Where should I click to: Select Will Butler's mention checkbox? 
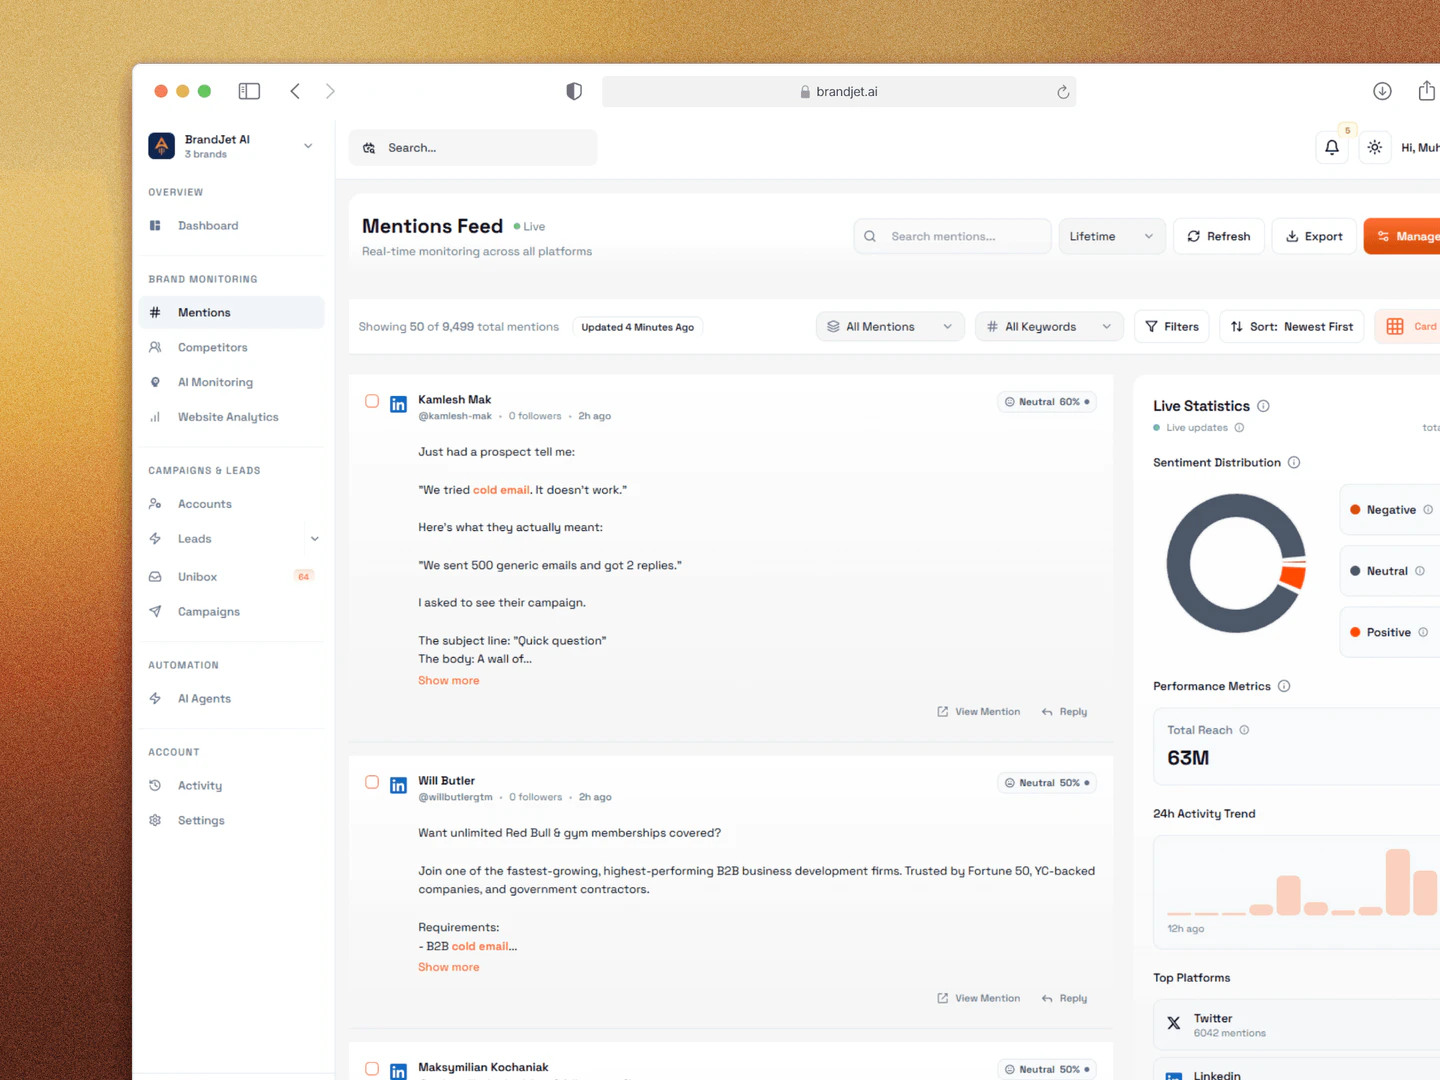[x=372, y=782]
